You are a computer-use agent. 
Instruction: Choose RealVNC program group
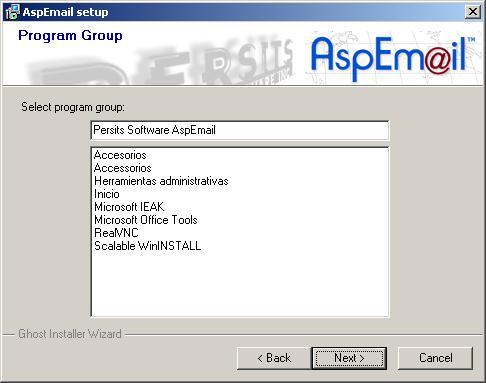(116, 233)
